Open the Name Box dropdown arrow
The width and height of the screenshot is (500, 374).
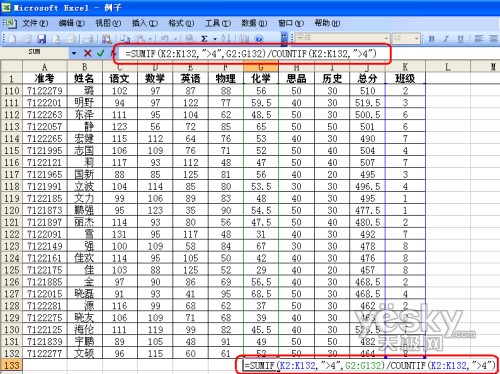[x=74, y=53]
